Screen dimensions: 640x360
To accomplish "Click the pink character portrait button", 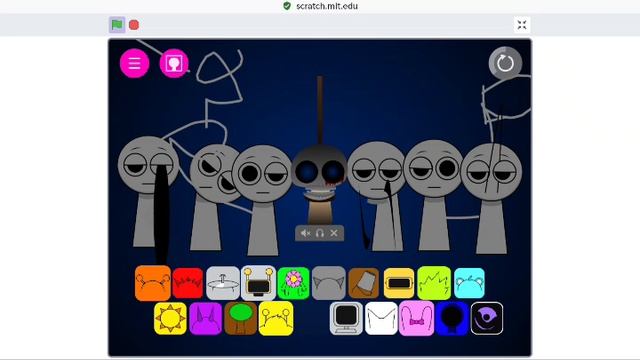I will (174, 63).
